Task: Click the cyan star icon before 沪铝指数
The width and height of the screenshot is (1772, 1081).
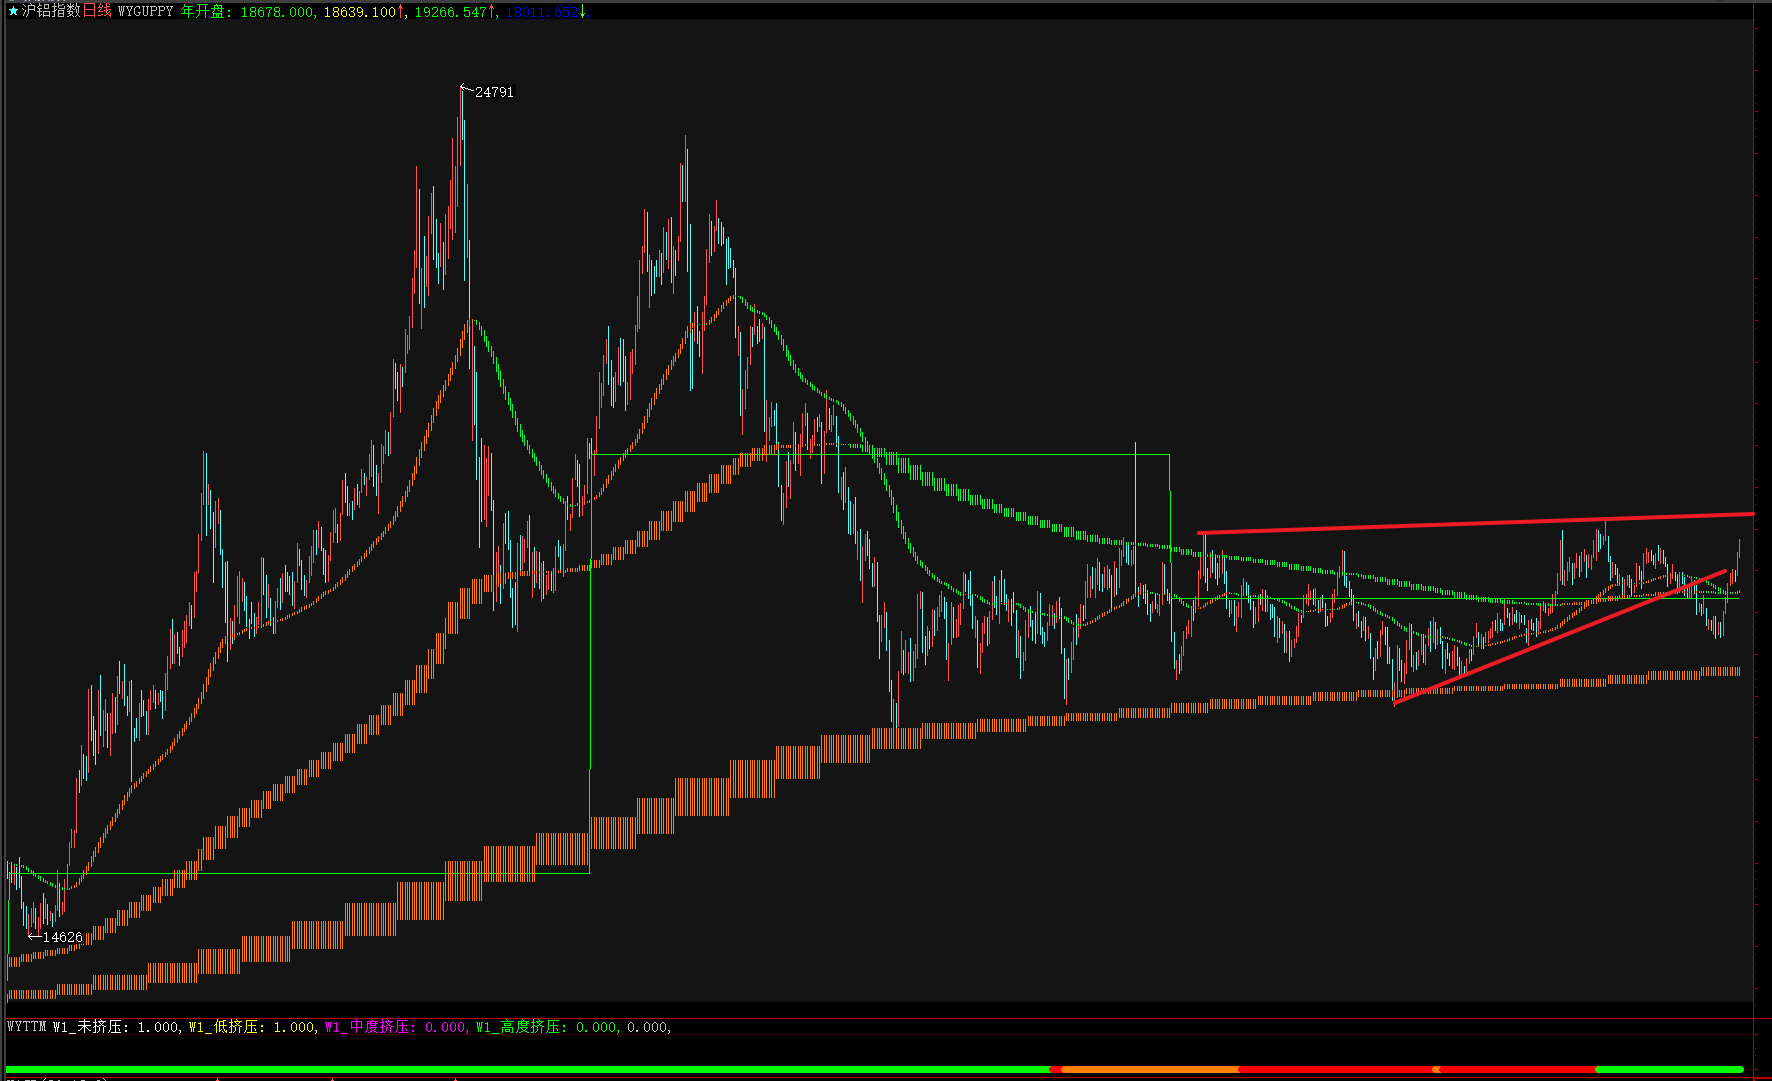Action: (x=13, y=12)
